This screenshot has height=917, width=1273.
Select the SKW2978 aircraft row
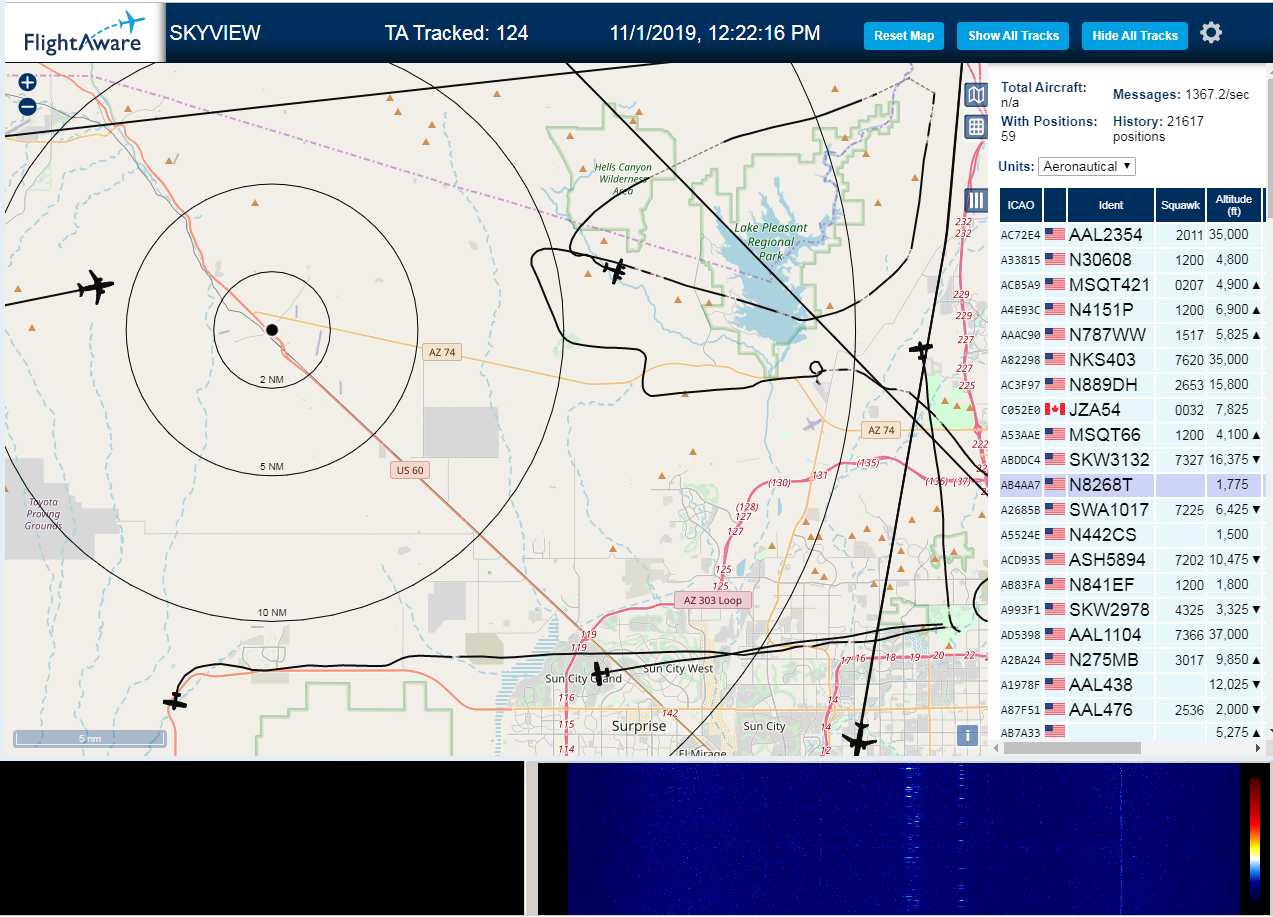point(1131,609)
